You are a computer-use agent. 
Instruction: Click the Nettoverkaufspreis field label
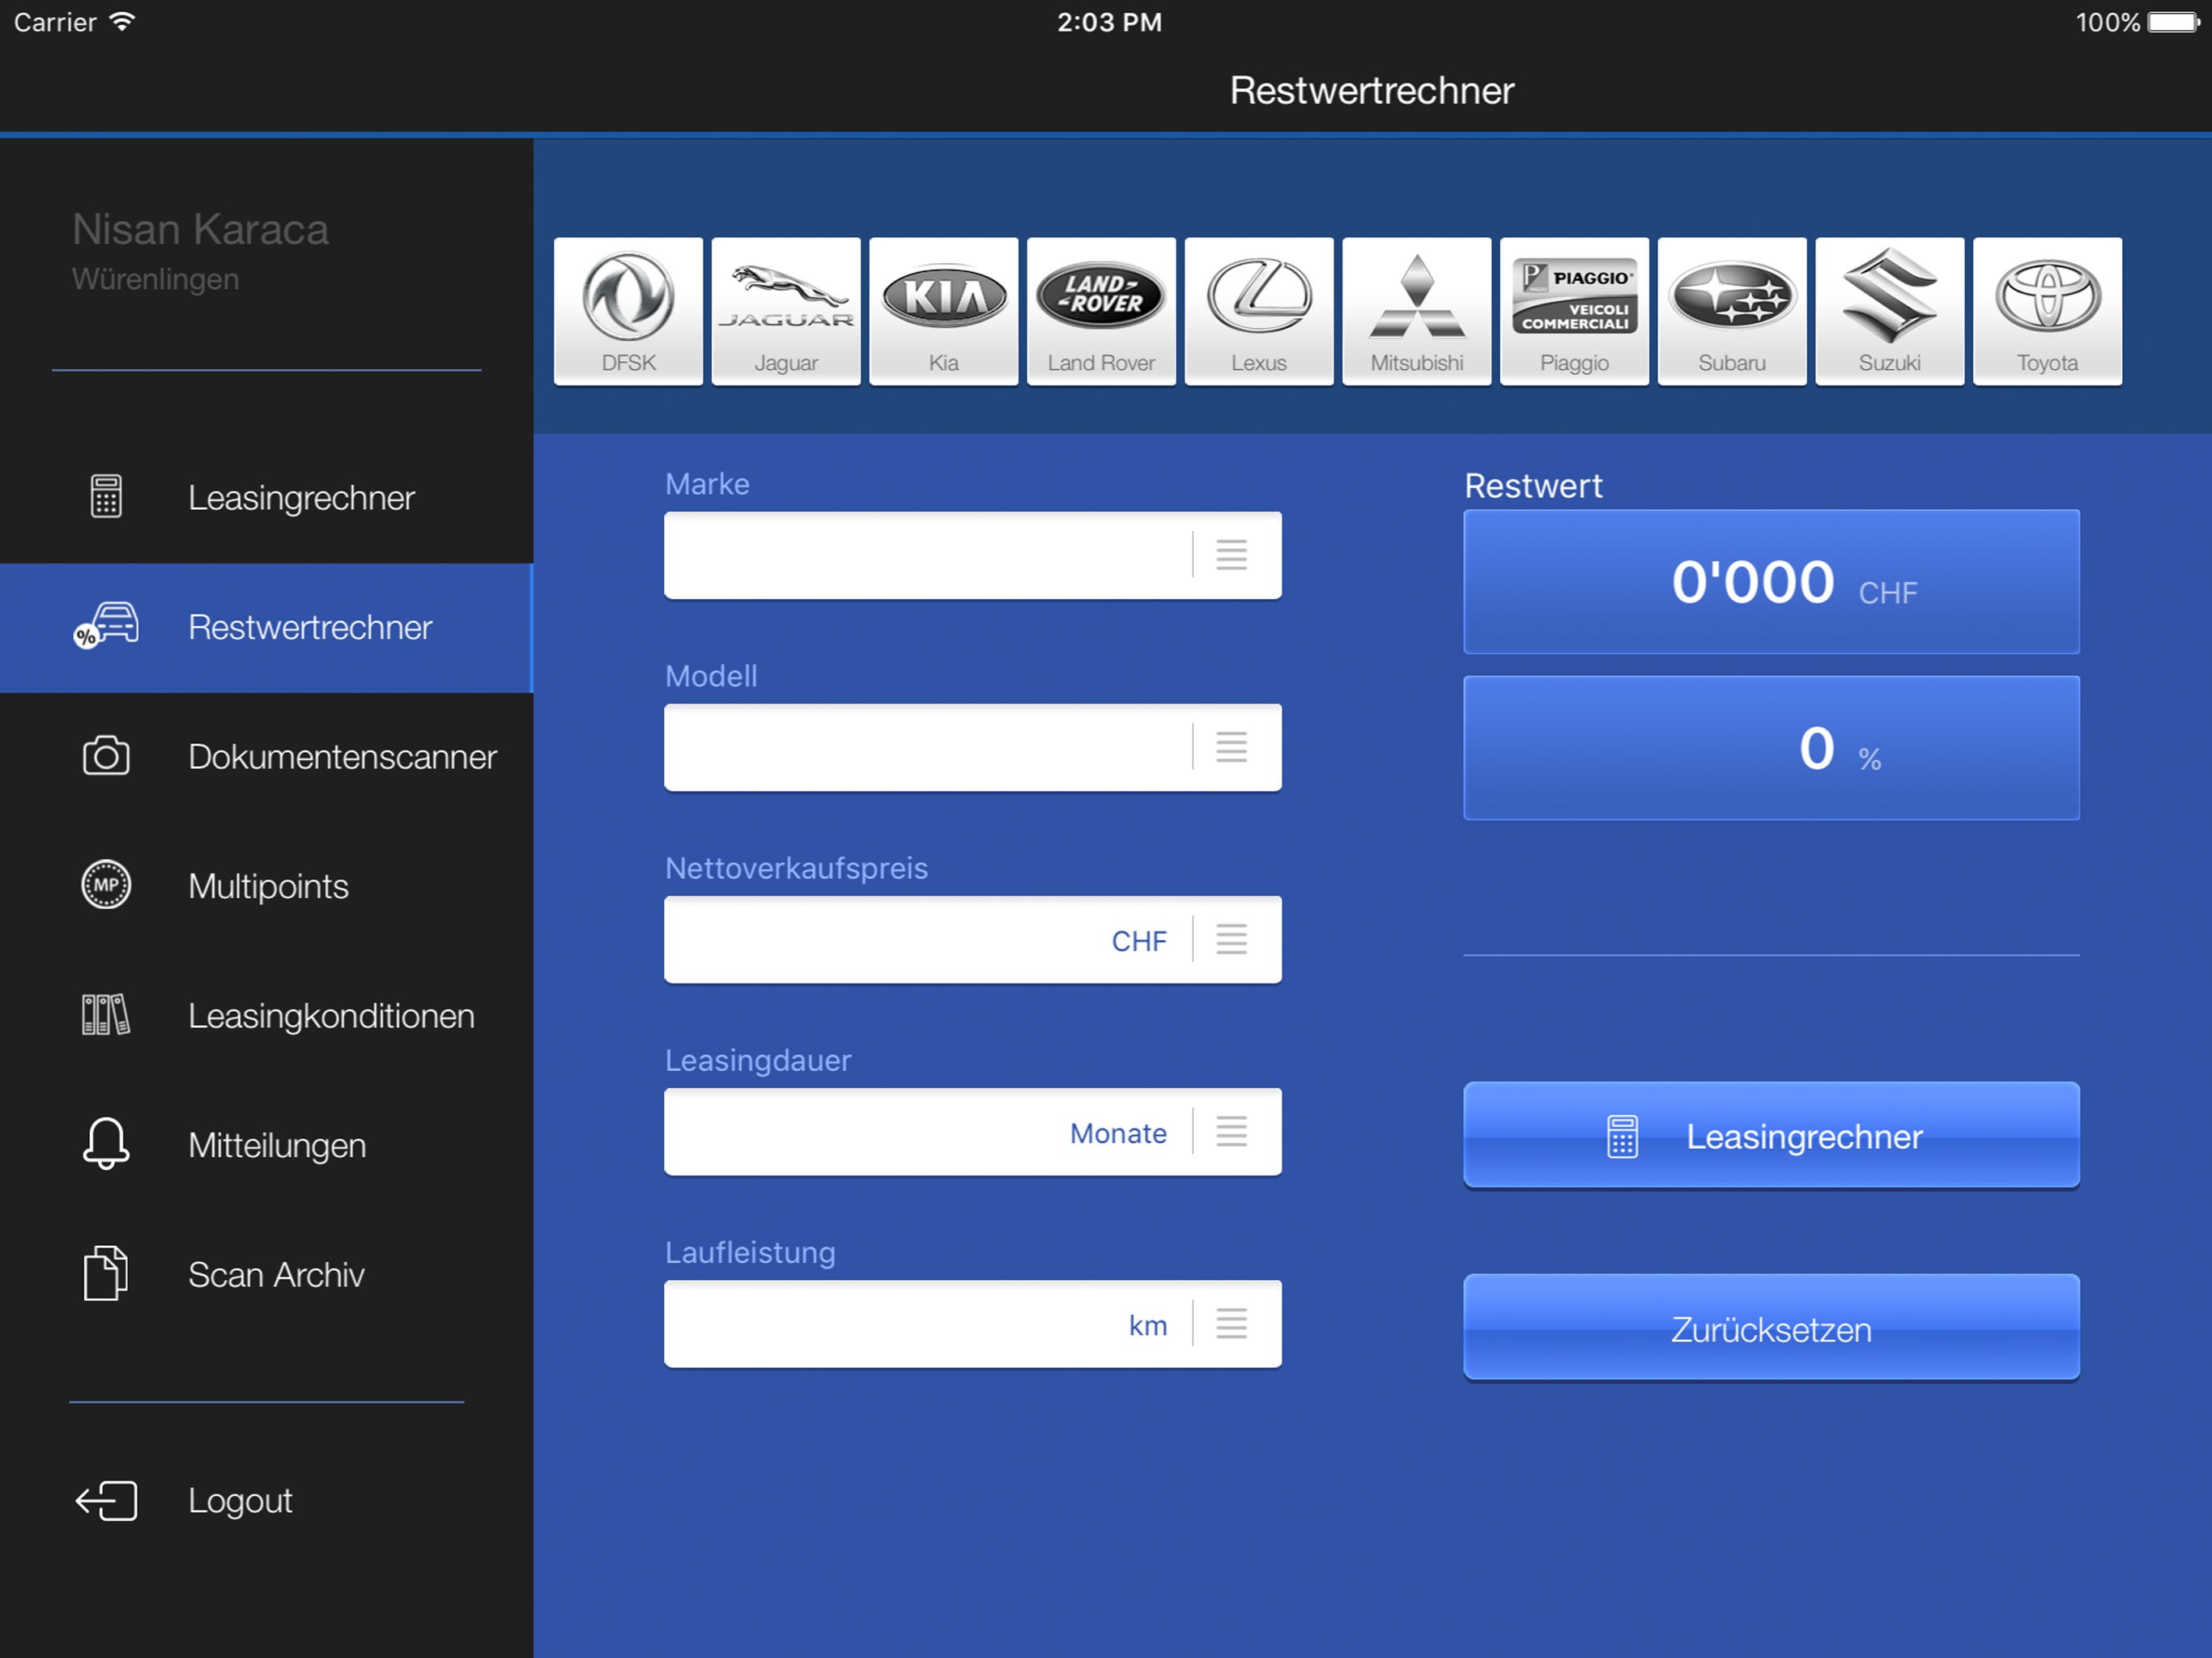796,868
